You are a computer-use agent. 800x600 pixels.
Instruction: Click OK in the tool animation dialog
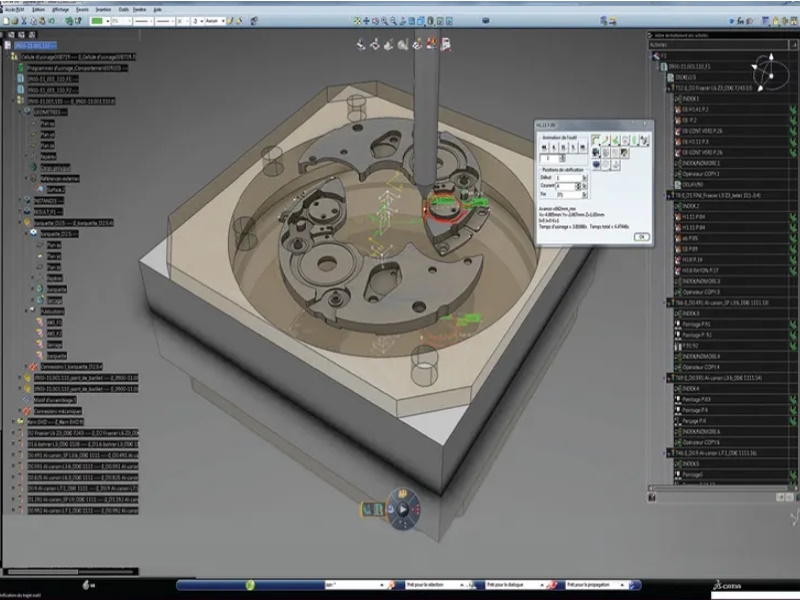click(641, 237)
